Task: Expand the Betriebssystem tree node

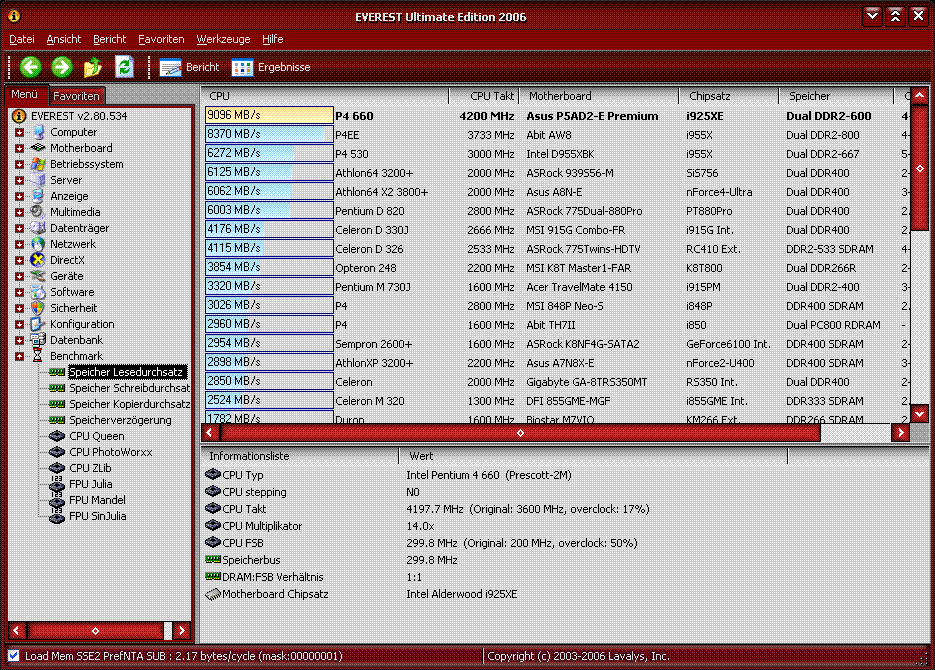Action: click(x=20, y=165)
